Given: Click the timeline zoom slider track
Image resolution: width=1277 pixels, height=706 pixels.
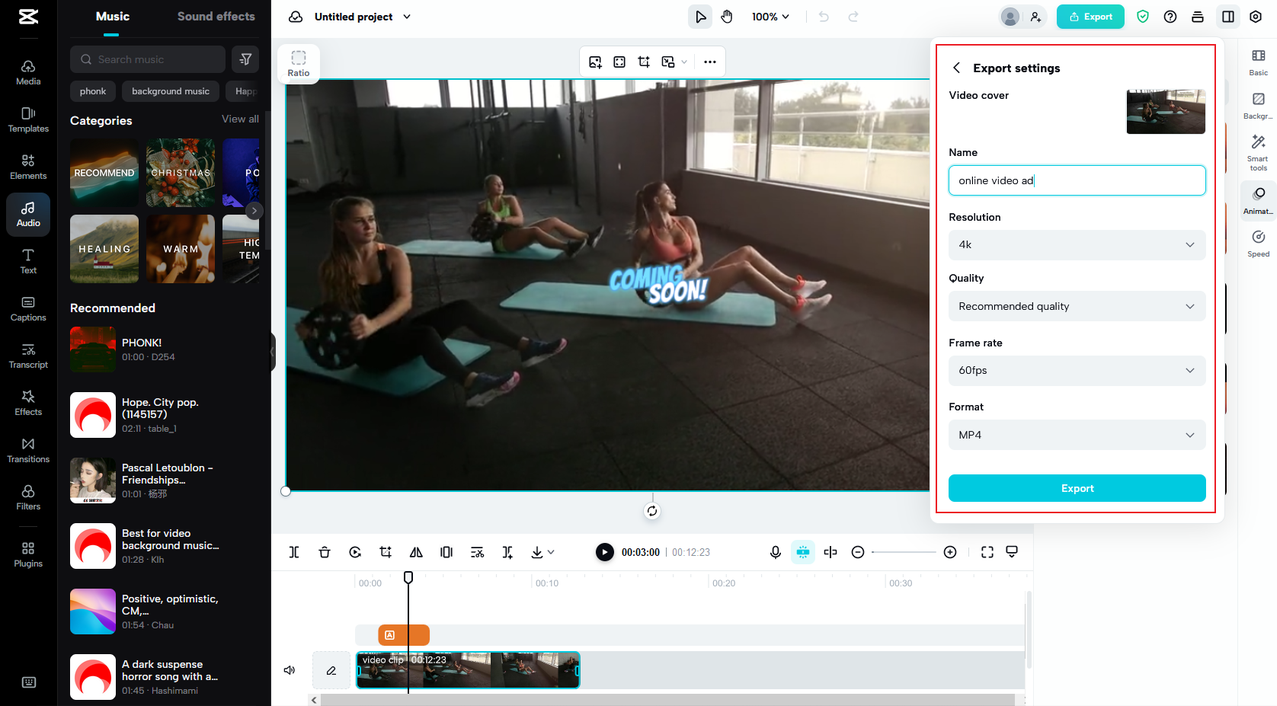Looking at the screenshot, I should (x=904, y=552).
